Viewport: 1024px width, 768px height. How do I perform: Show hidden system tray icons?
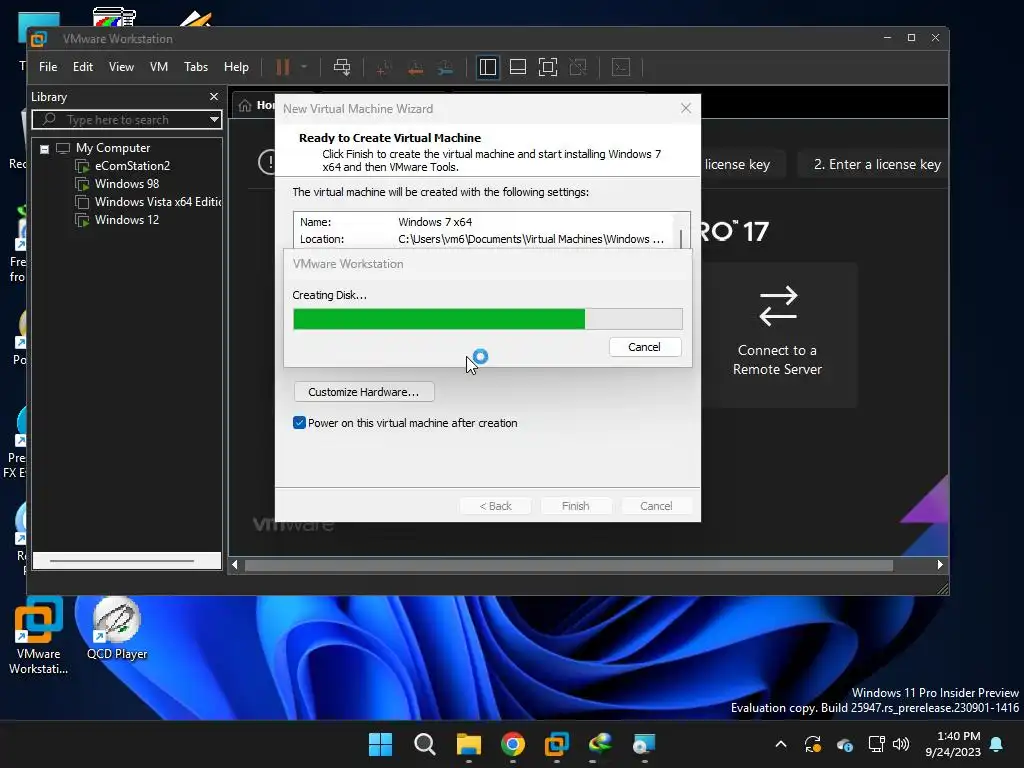click(x=780, y=744)
